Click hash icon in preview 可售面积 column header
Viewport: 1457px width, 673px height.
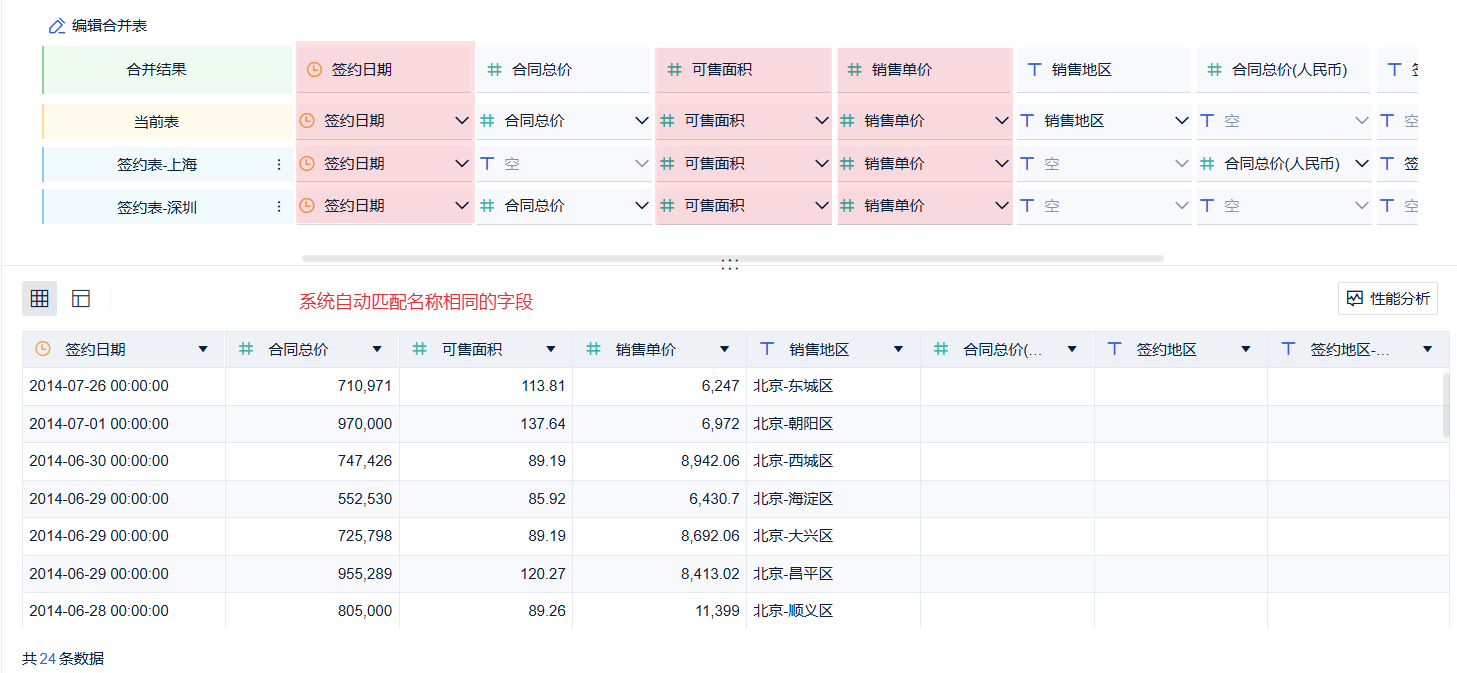(x=420, y=349)
